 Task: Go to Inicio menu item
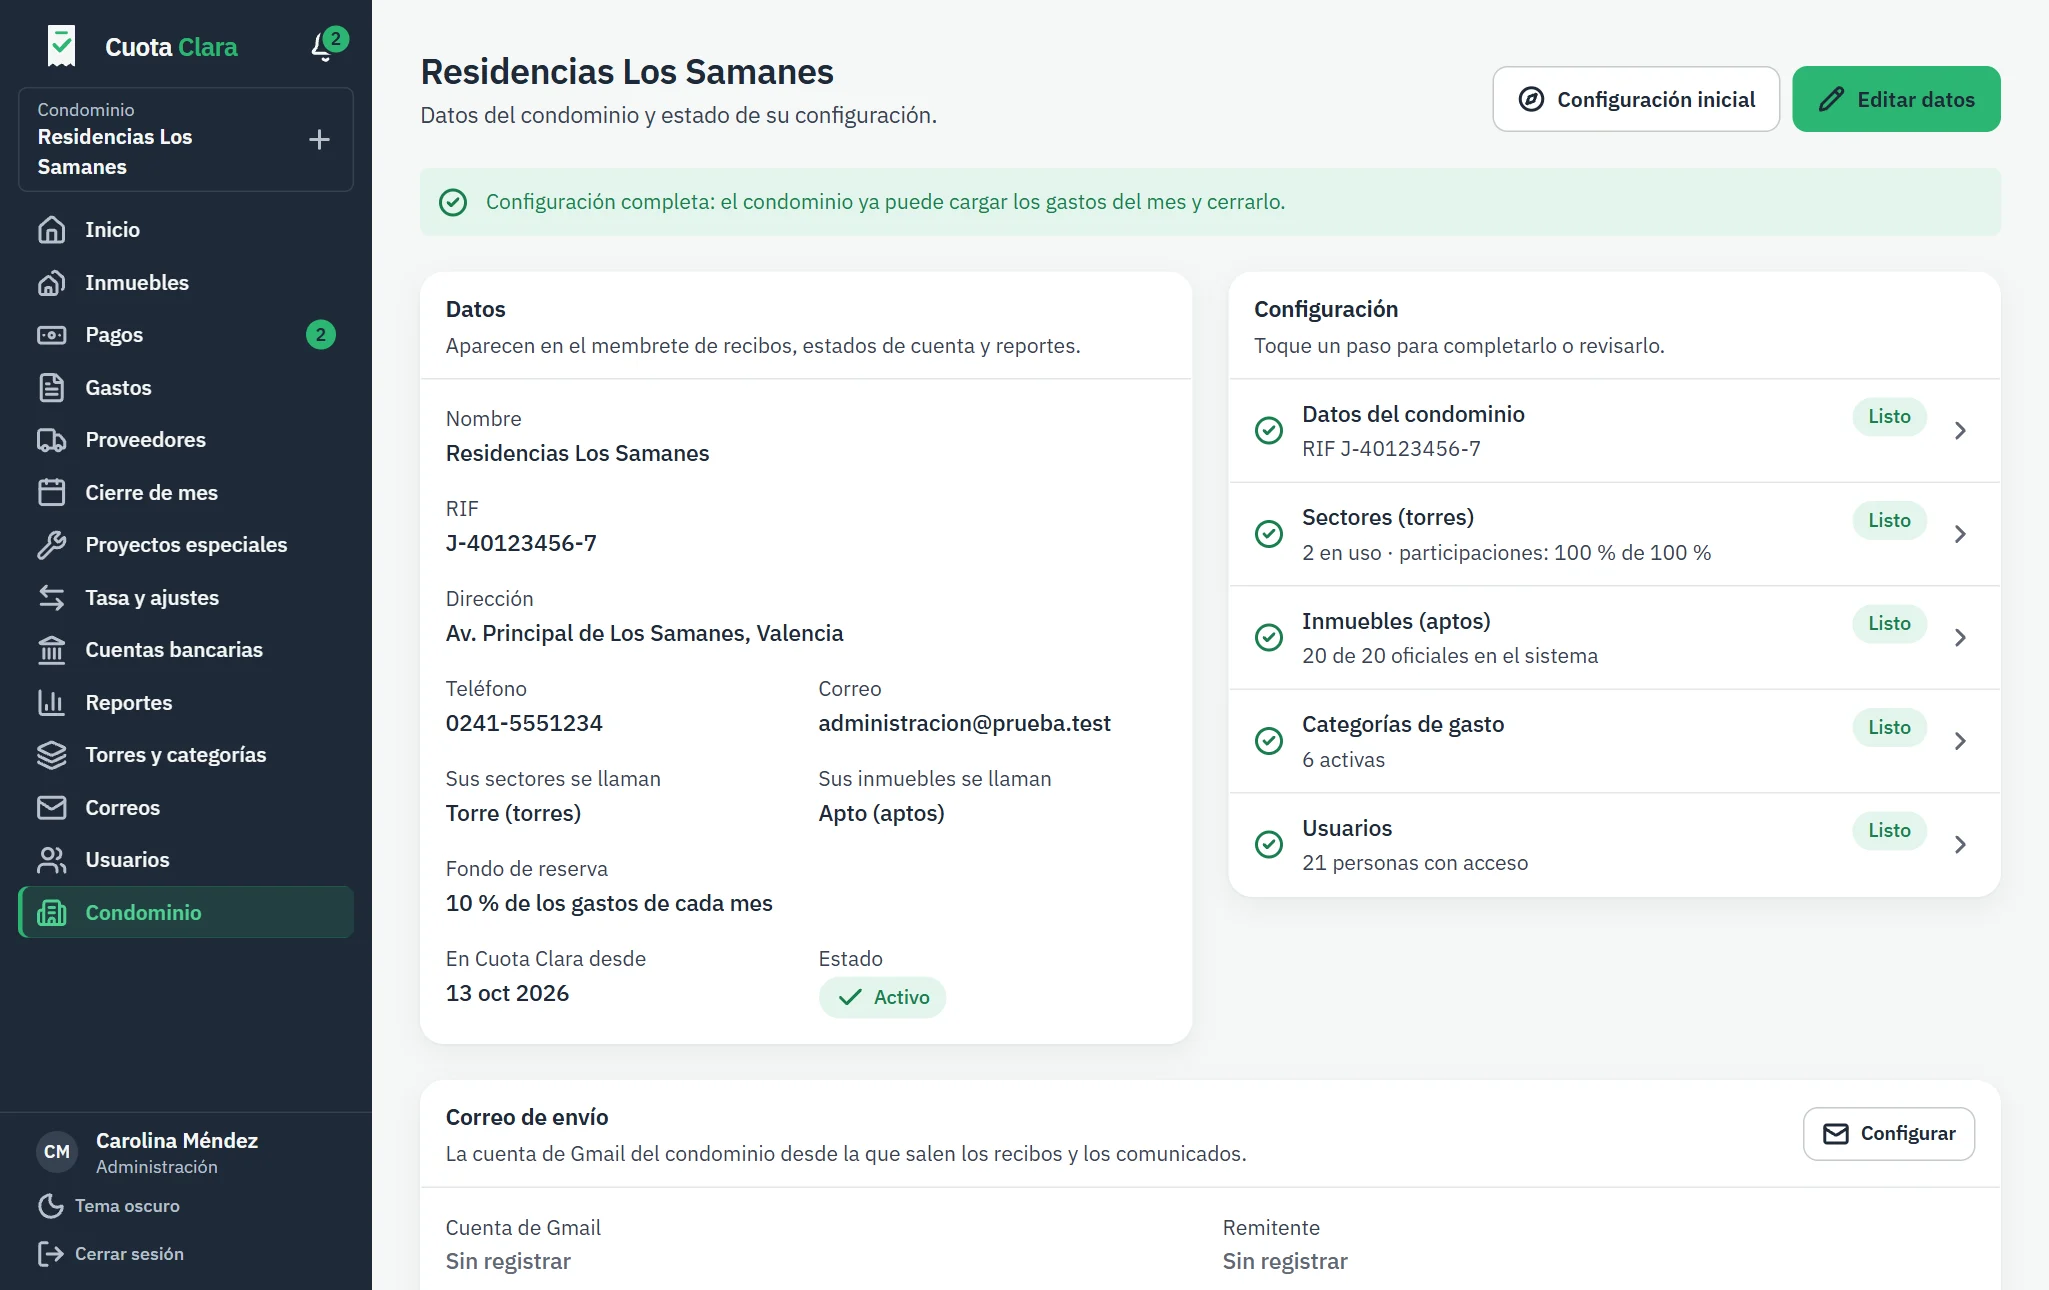tap(186, 230)
